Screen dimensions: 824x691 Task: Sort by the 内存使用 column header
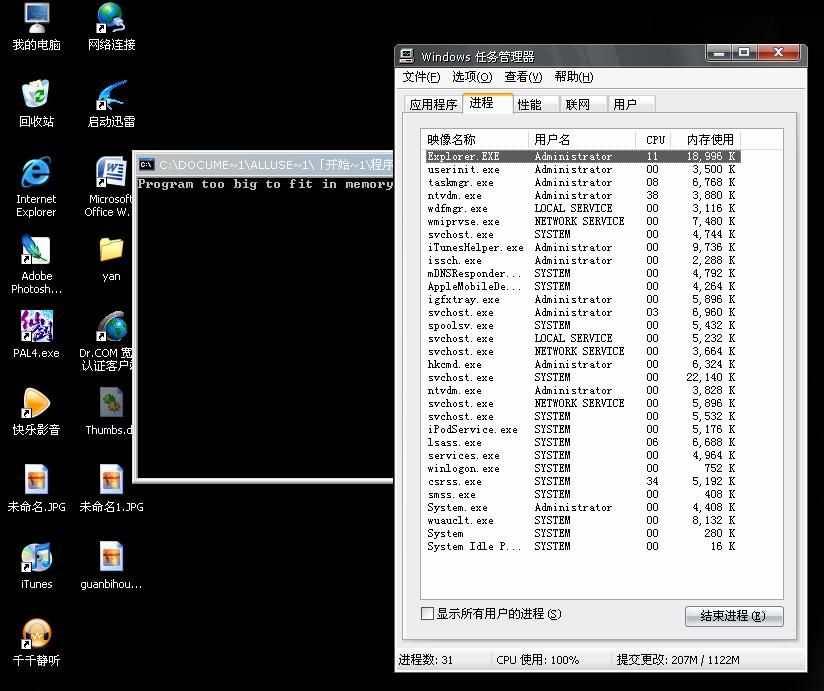pos(703,140)
